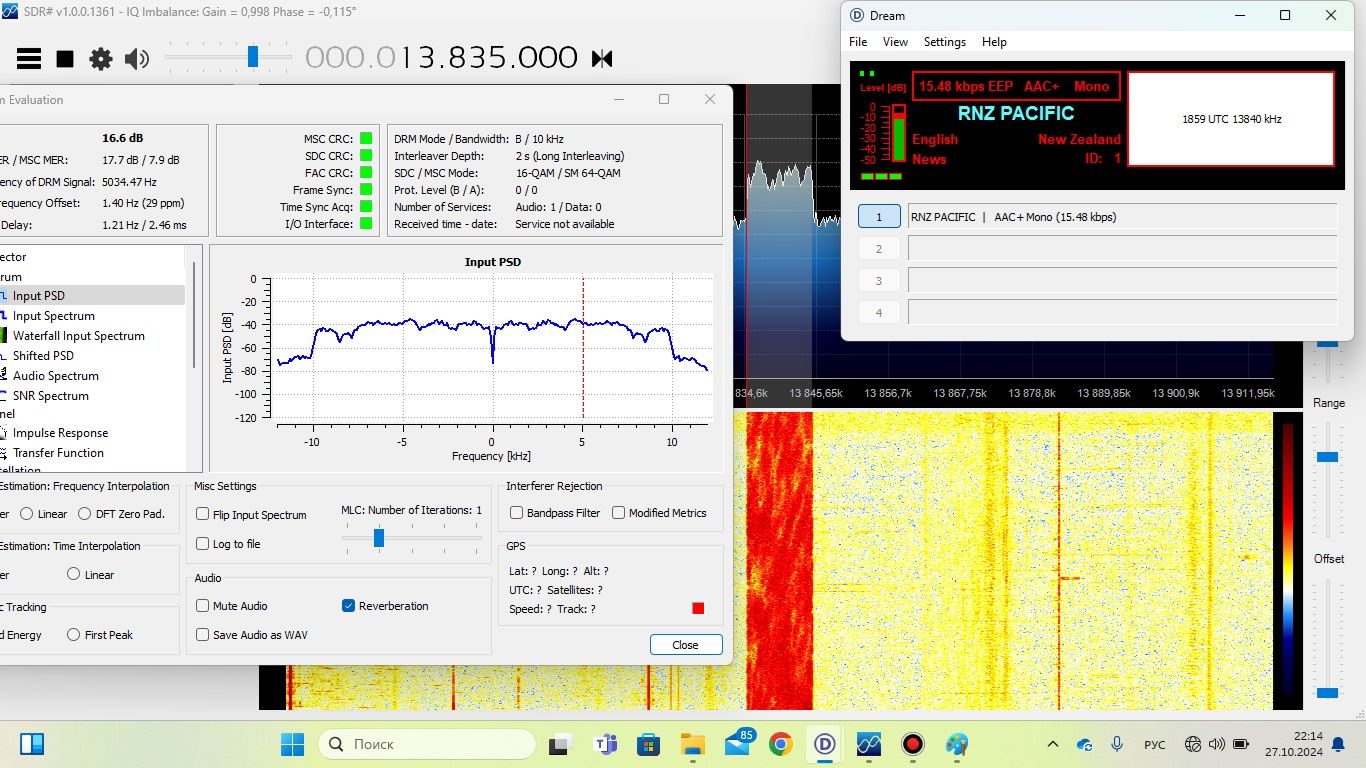1366x768 pixels.
Task: Enable Flip Input Spectrum checkbox
Action: pos(203,515)
